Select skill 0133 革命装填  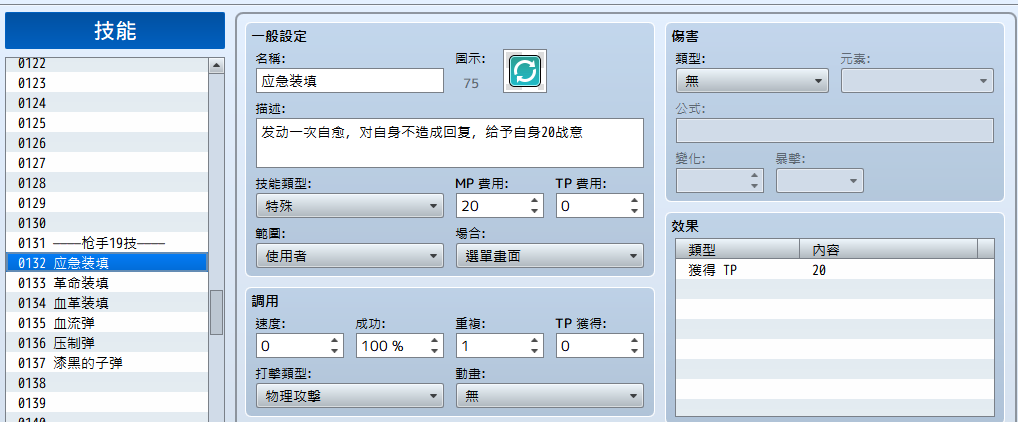coord(106,283)
